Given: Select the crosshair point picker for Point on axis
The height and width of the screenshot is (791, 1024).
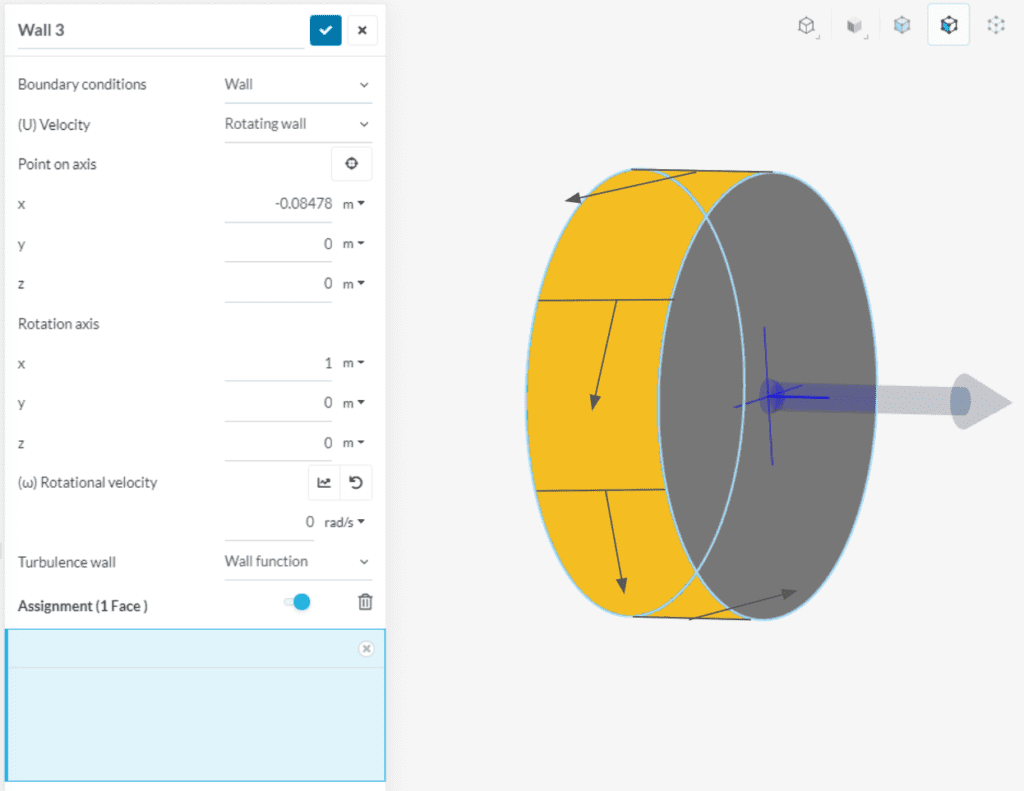Looking at the screenshot, I should 351,163.
